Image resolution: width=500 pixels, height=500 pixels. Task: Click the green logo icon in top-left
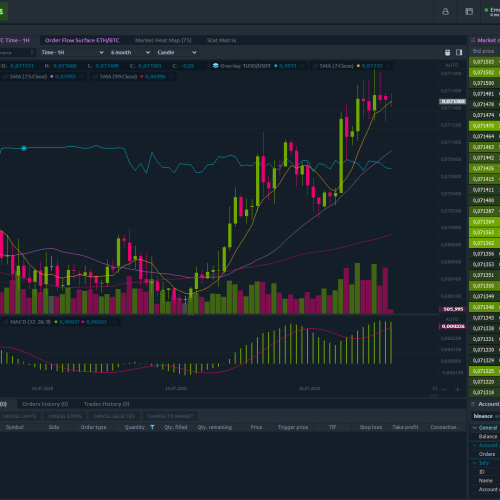[x=3, y=12]
